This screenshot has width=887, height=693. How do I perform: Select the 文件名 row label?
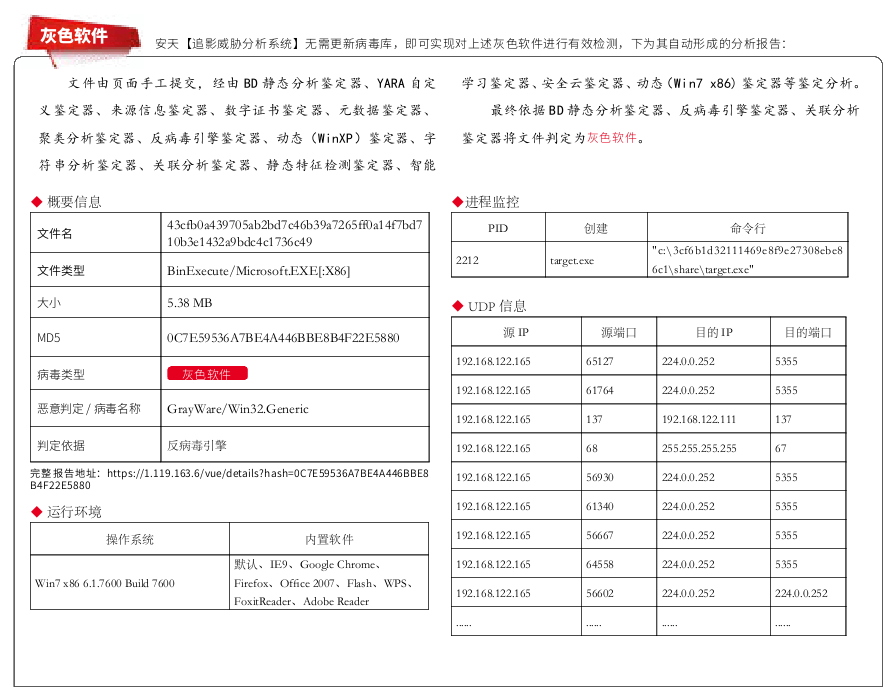tap(54, 233)
